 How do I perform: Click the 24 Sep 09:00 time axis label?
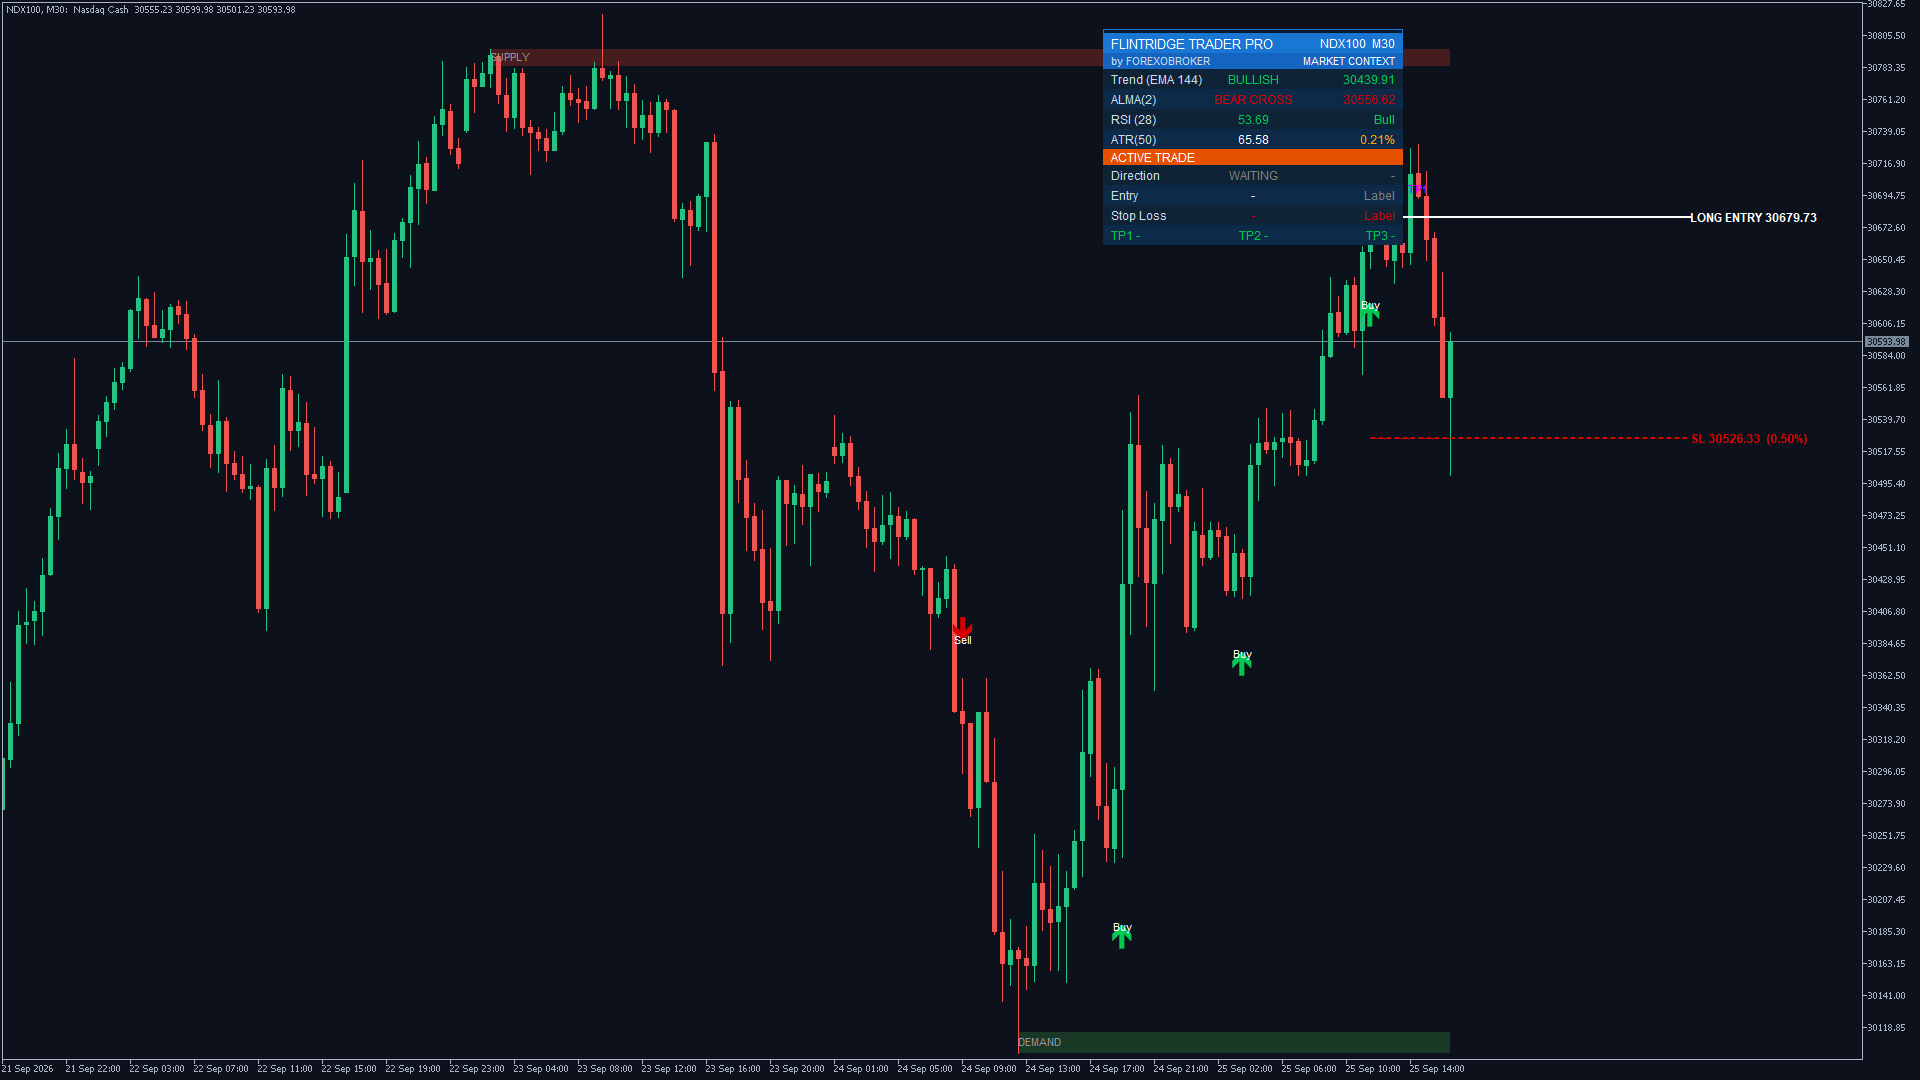click(x=989, y=1069)
